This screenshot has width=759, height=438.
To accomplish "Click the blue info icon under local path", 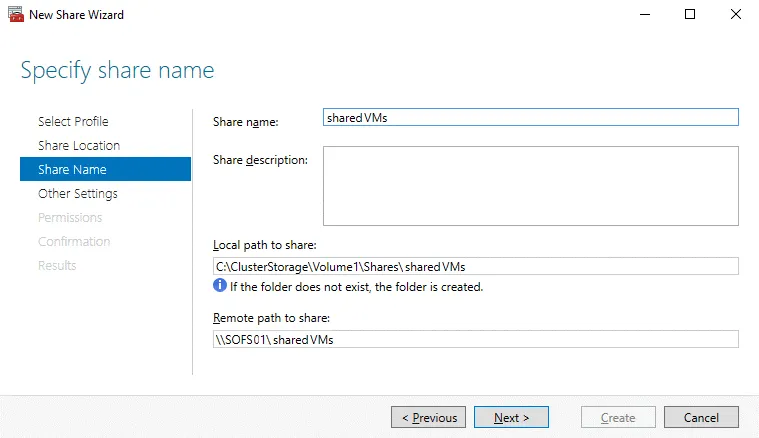I will 220,287.
